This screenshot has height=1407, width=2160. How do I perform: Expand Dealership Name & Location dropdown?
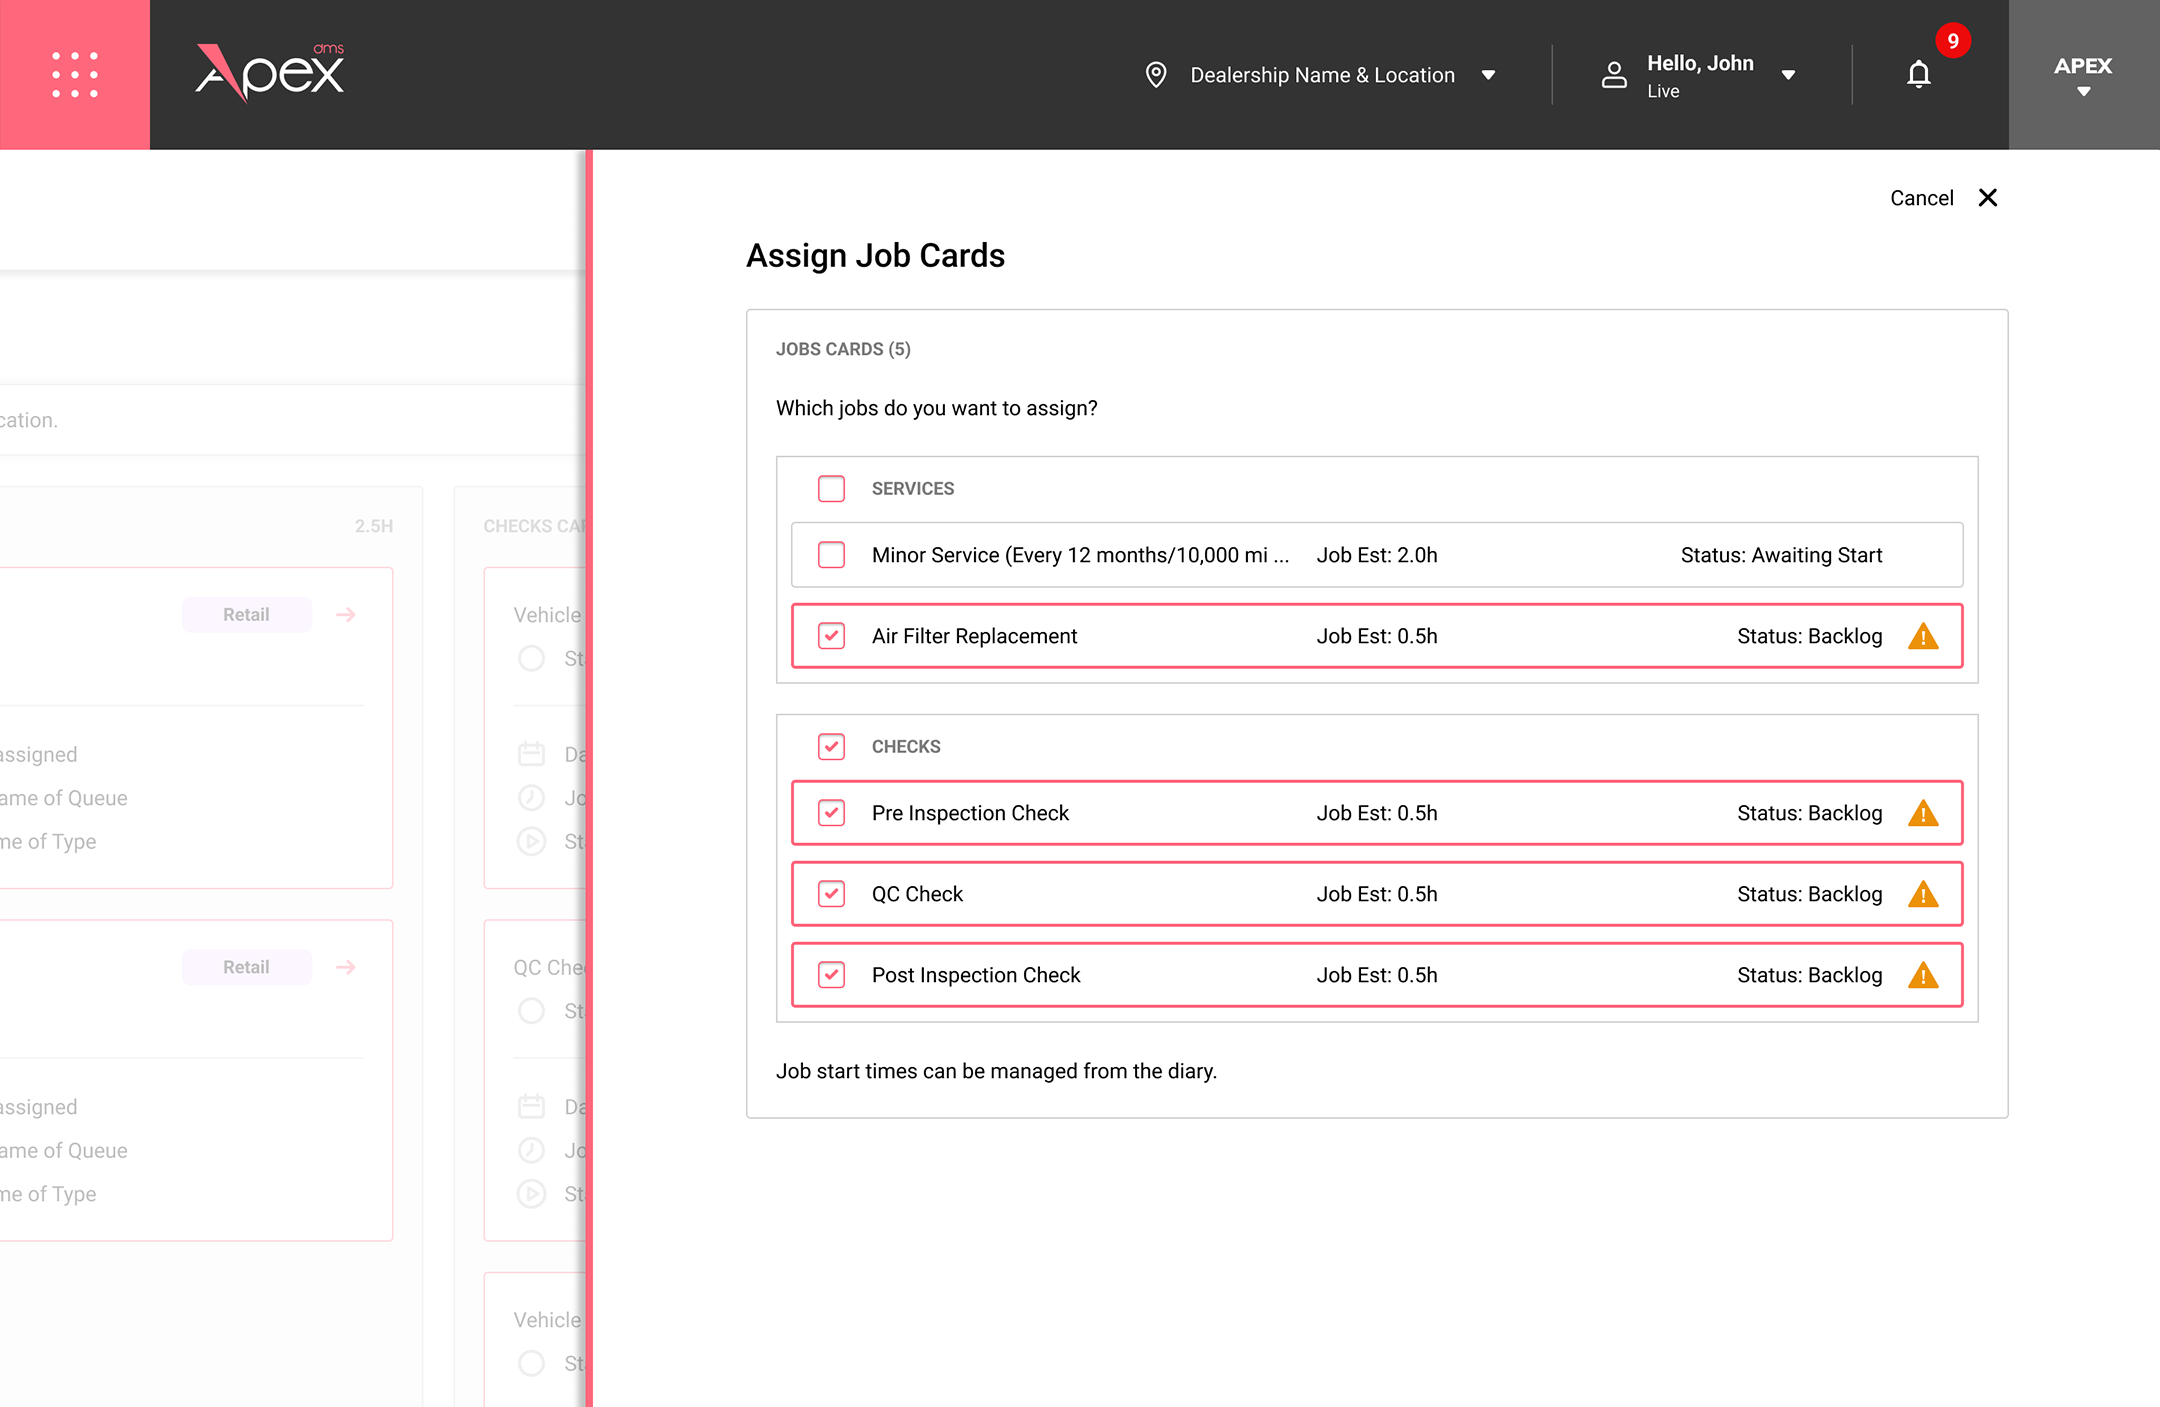[x=1488, y=75]
